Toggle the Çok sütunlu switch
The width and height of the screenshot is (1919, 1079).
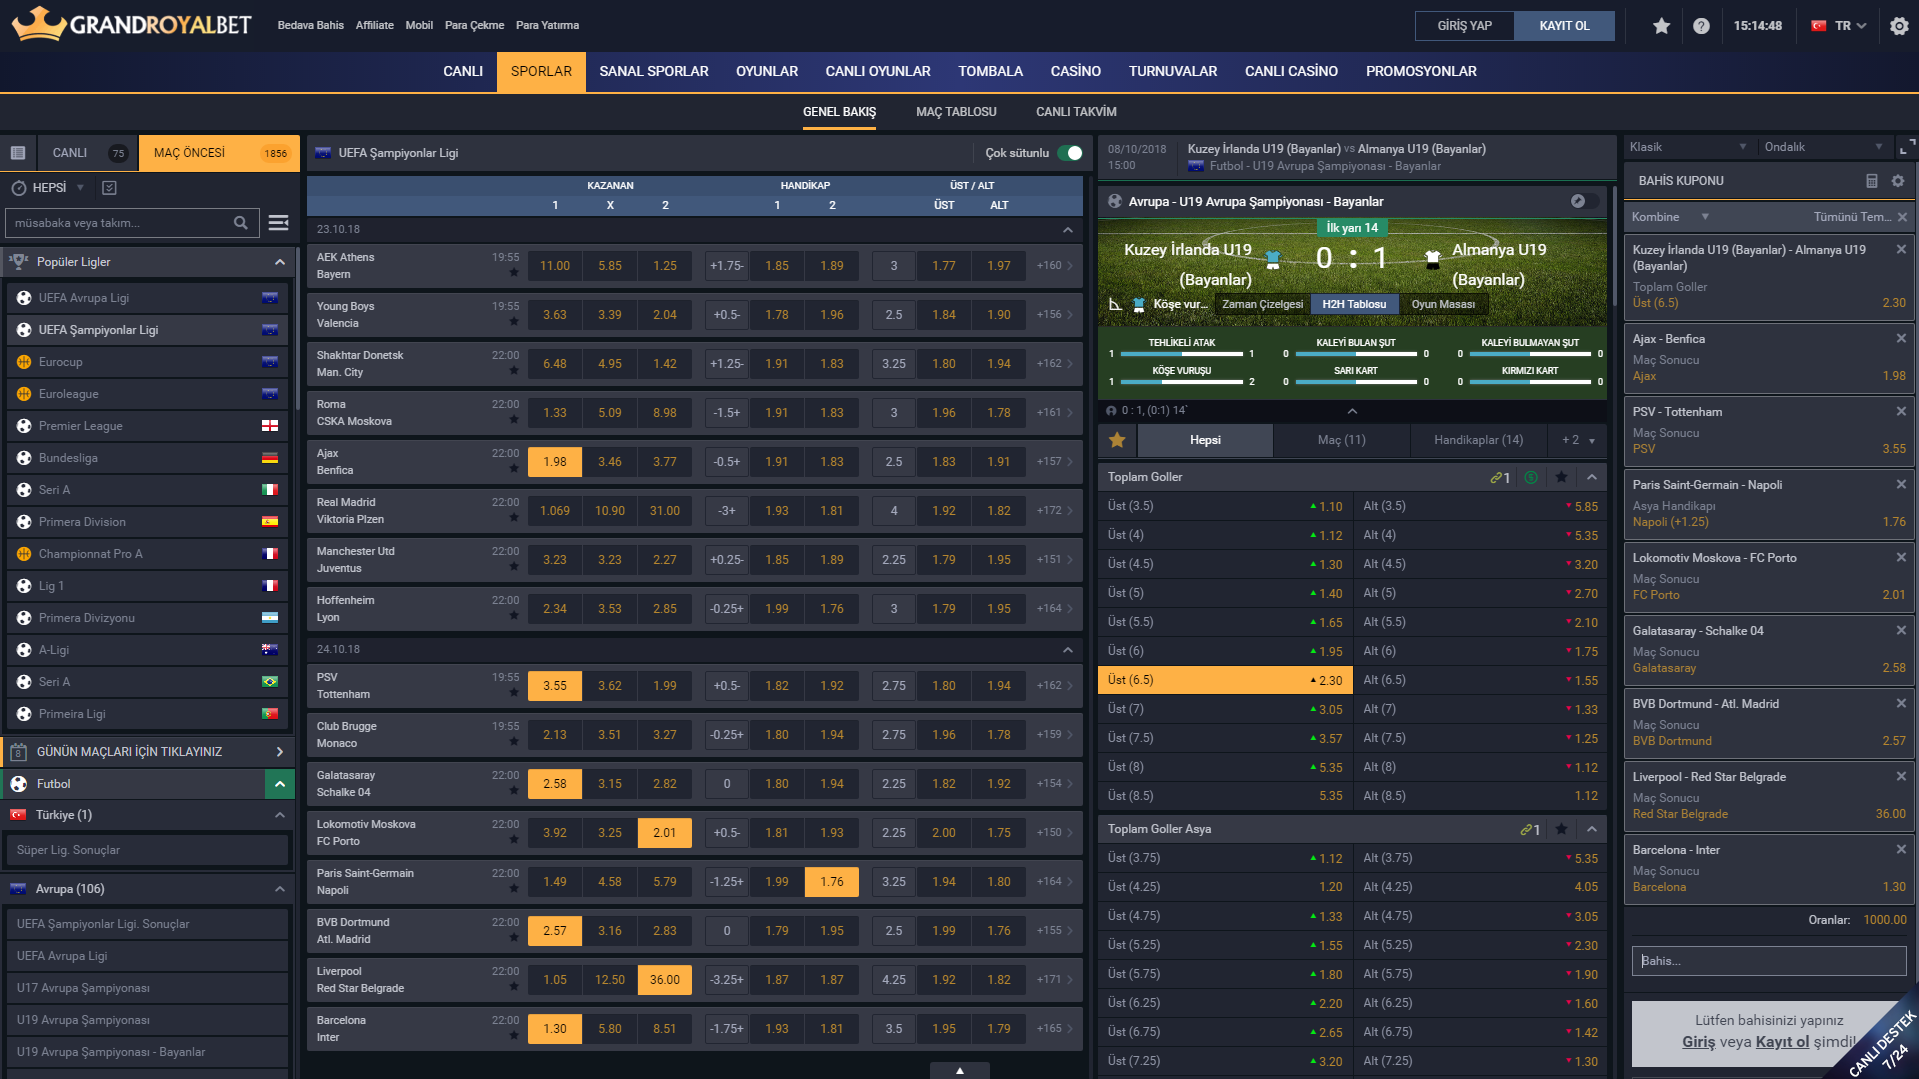1070,153
